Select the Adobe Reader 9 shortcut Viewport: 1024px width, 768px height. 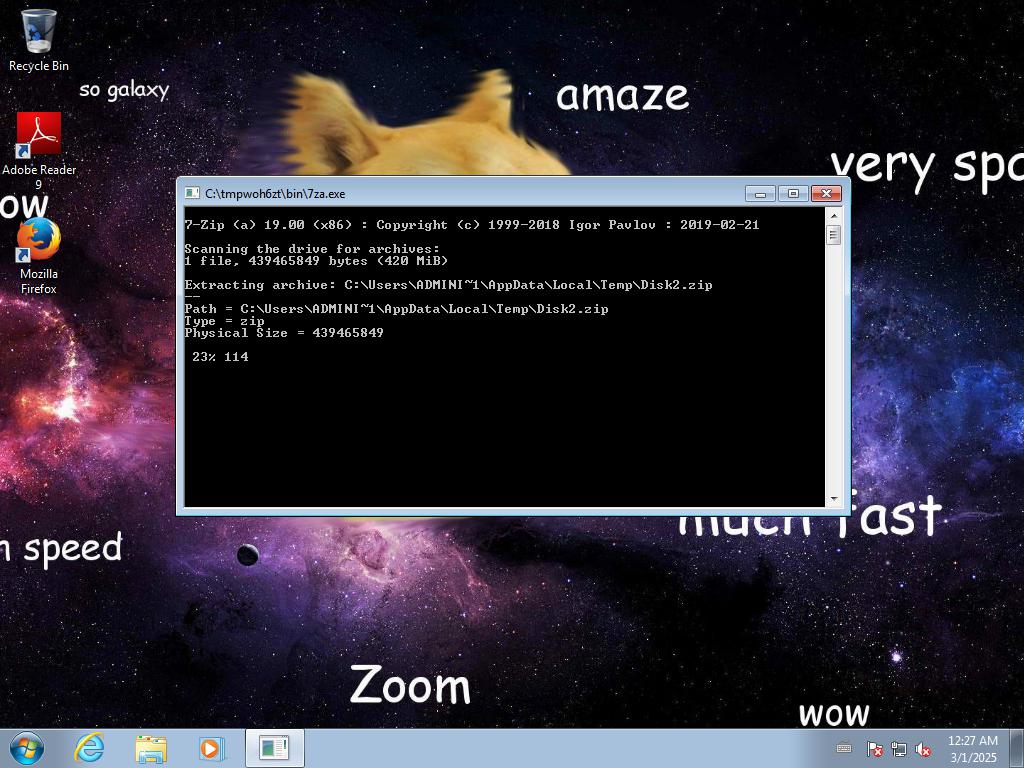click(x=39, y=151)
